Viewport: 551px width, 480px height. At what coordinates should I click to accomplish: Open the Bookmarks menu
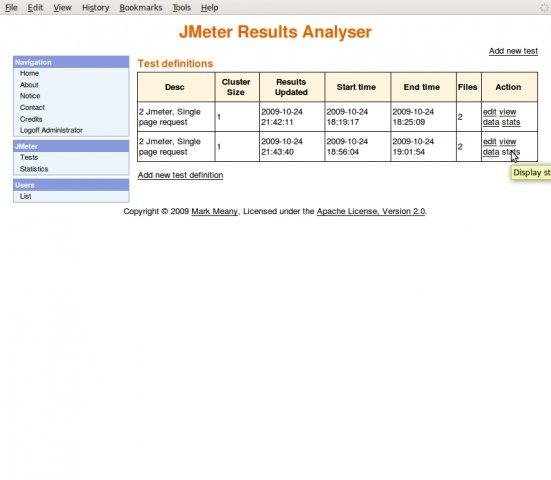[x=141, y=7]
